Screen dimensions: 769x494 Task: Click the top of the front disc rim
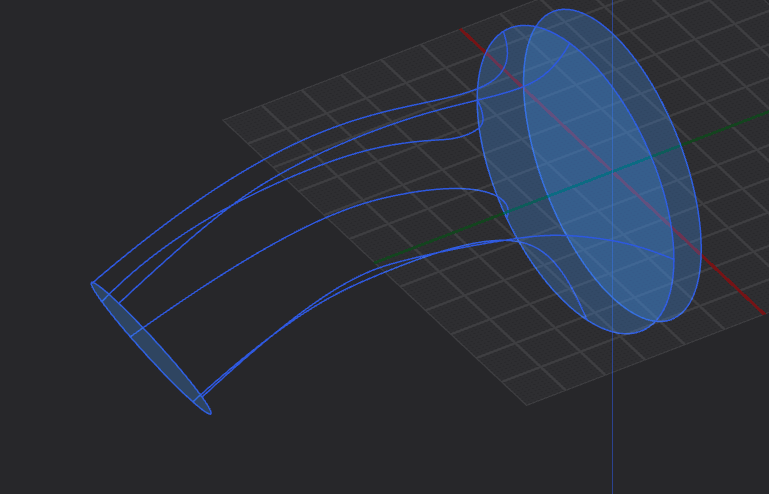point(566,10)
